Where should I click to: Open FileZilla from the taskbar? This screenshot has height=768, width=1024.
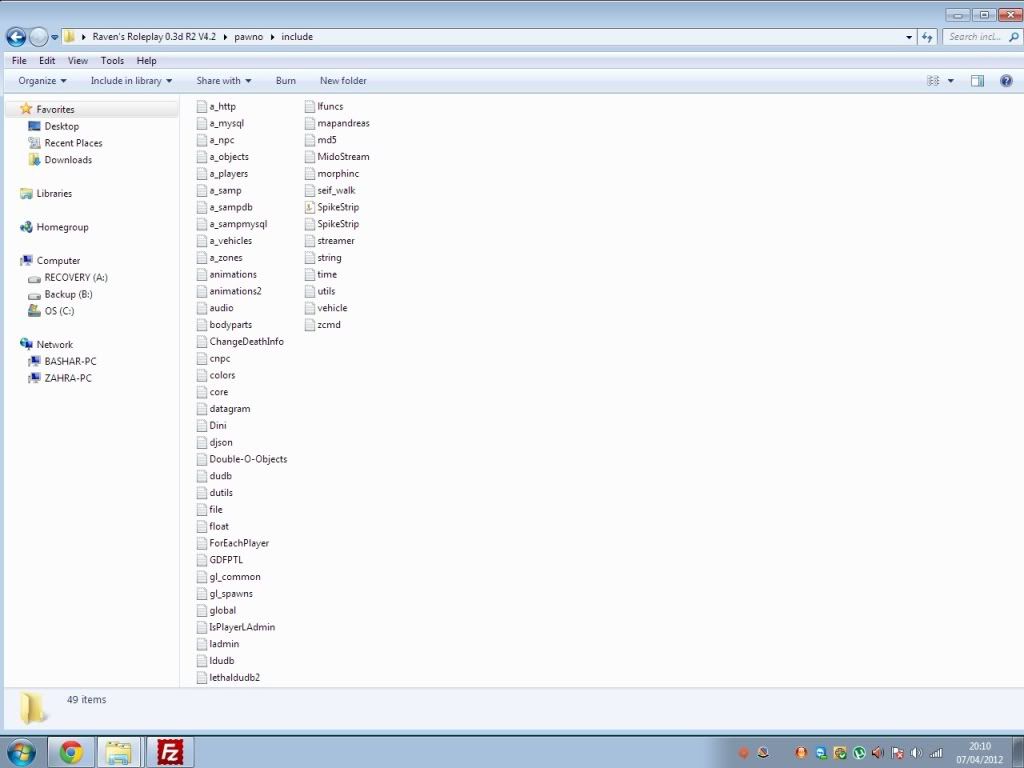coord(170,752)
